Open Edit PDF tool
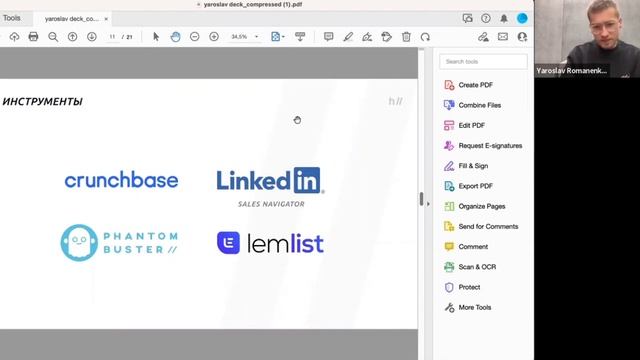The height and width of the screenshot is (360, 640). click(x=464, y=125)
